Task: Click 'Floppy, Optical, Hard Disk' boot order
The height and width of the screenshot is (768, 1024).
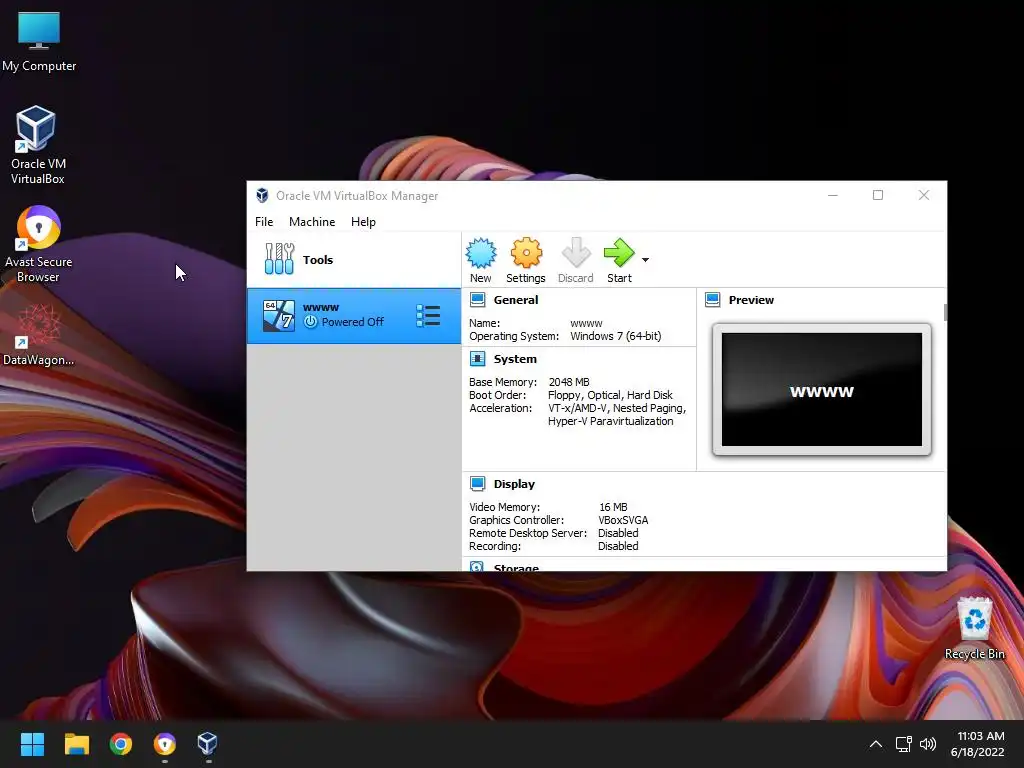Action: (610, 395)
